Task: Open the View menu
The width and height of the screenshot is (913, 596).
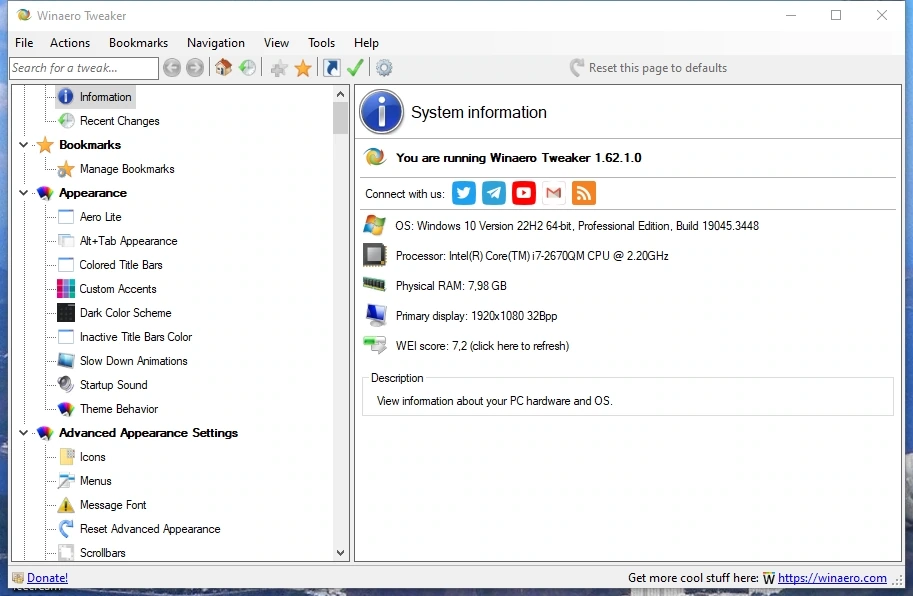Action: point(276,42)
